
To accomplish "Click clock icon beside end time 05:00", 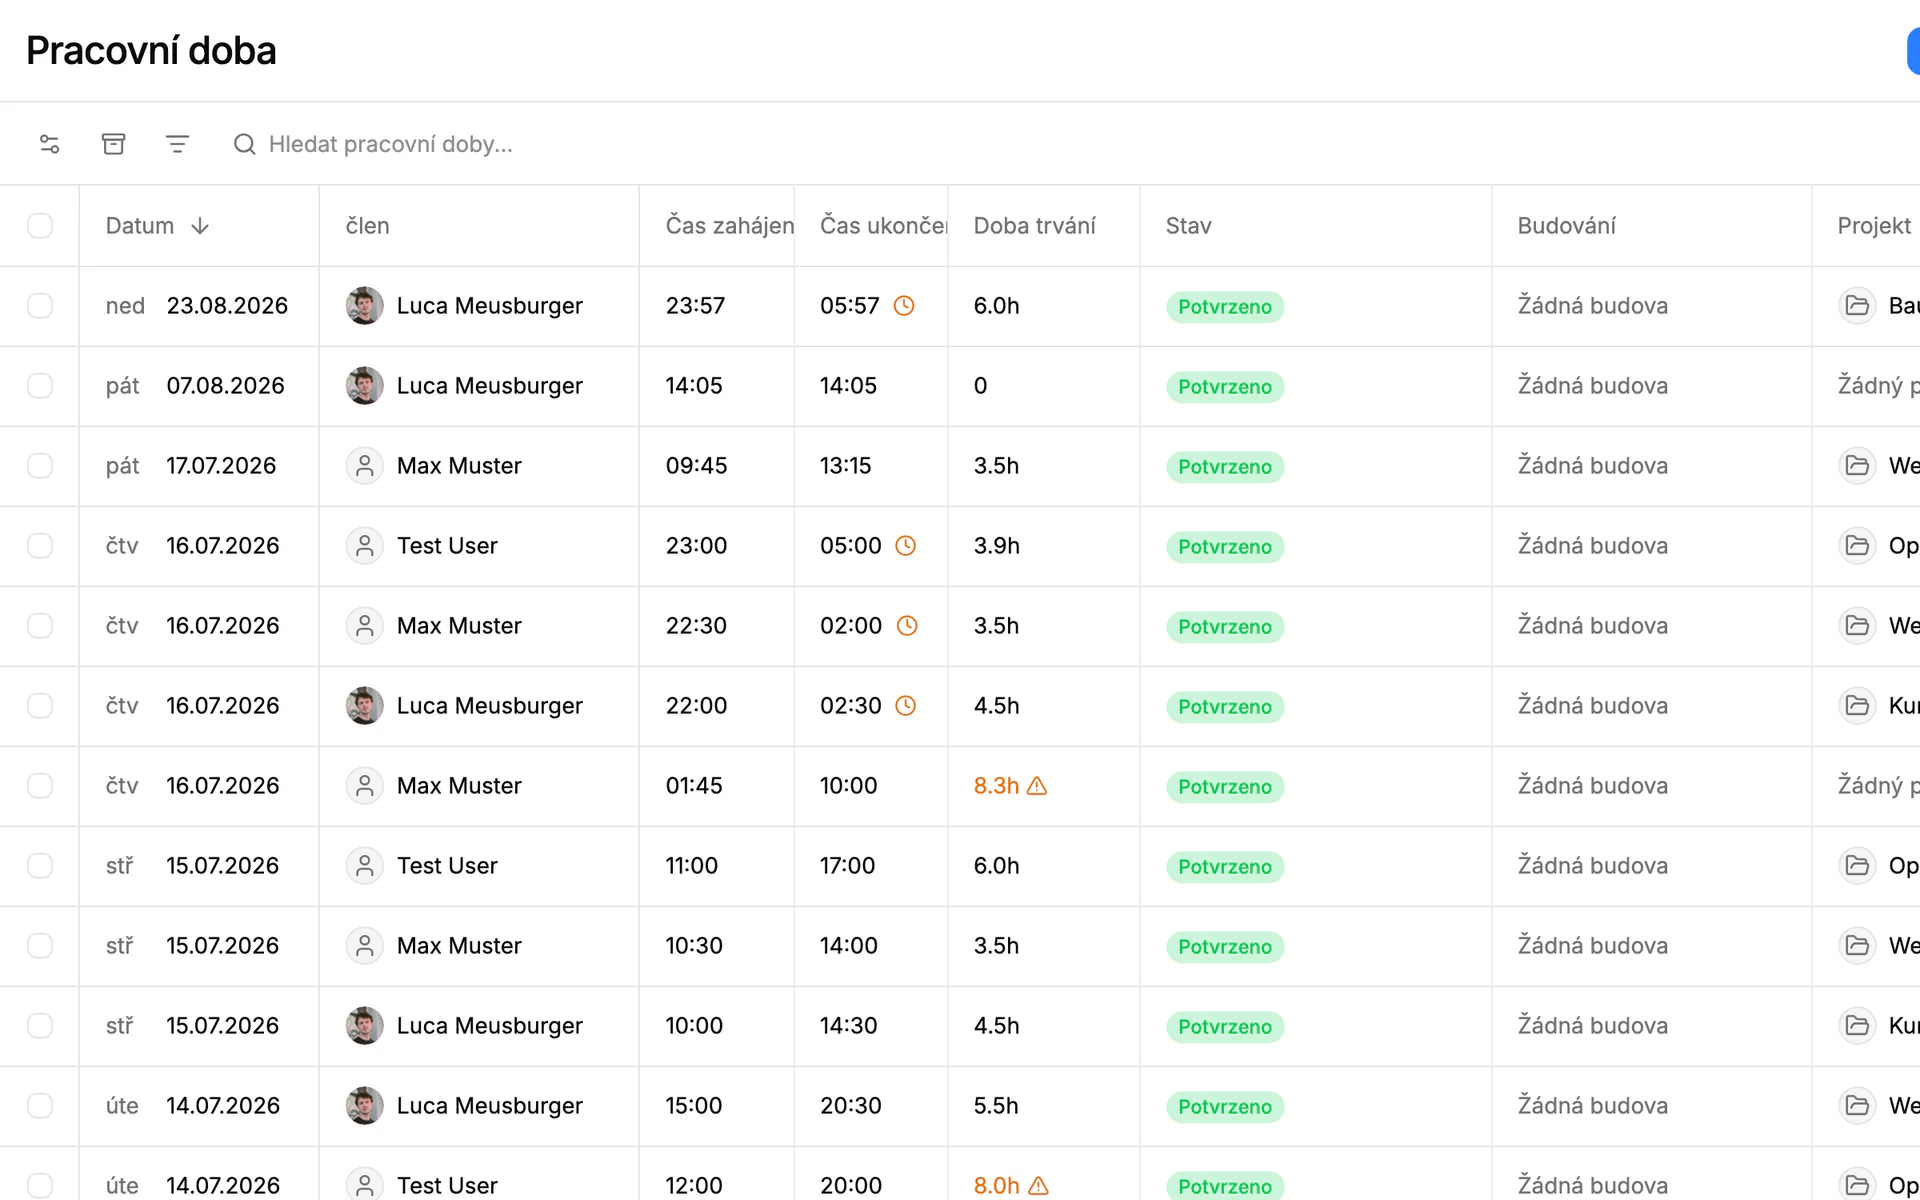I will [x=905, y=546].
